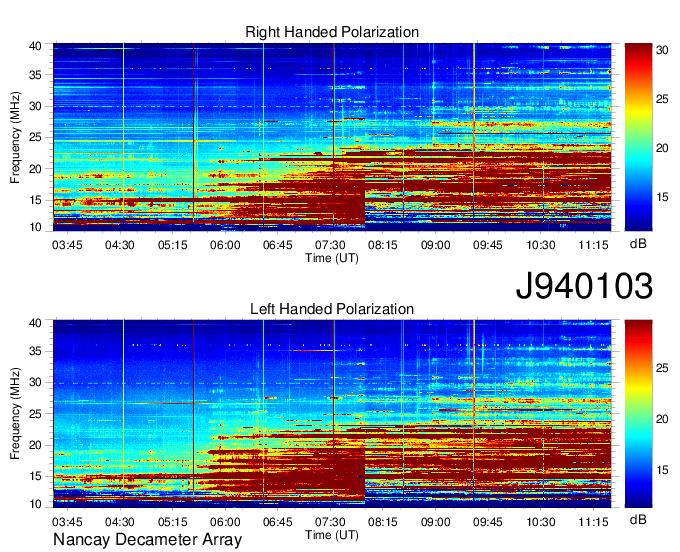This screenshot has width=680, height=552.
Task: Click the Right Handed polarization spectrogram
Action: point(332,137)
